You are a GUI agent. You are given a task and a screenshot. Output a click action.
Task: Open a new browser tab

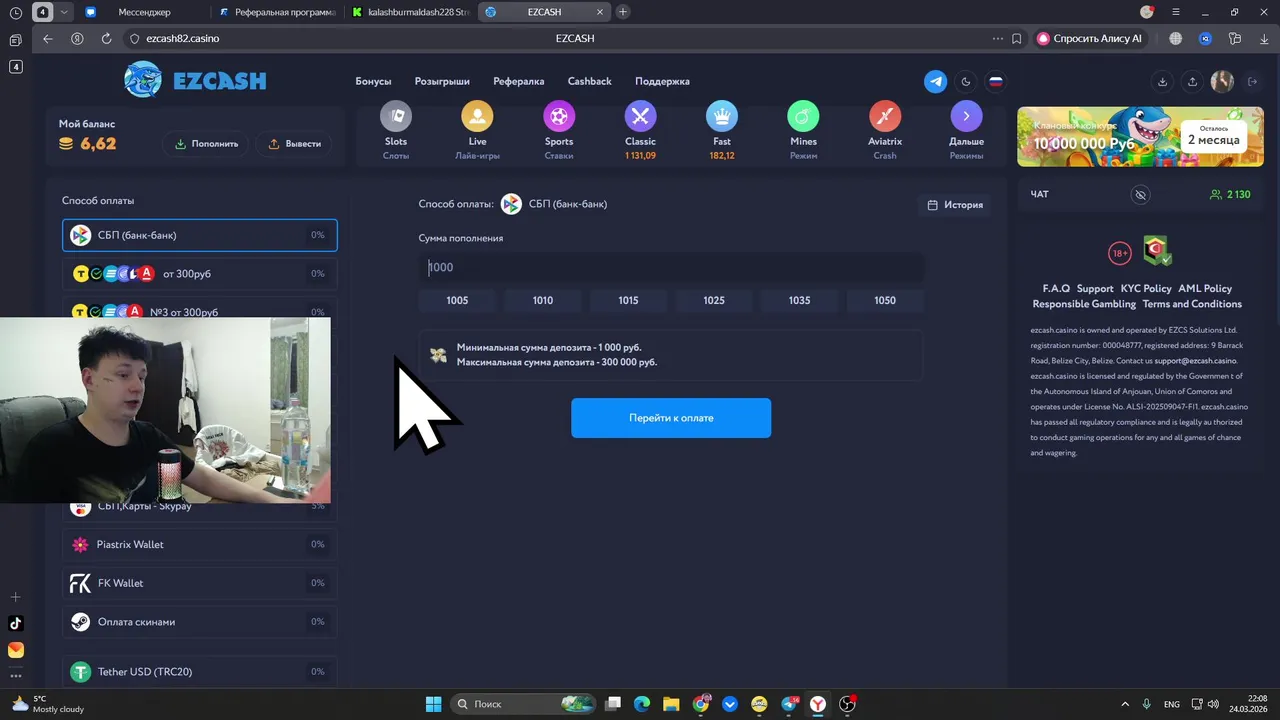point(623,12)
